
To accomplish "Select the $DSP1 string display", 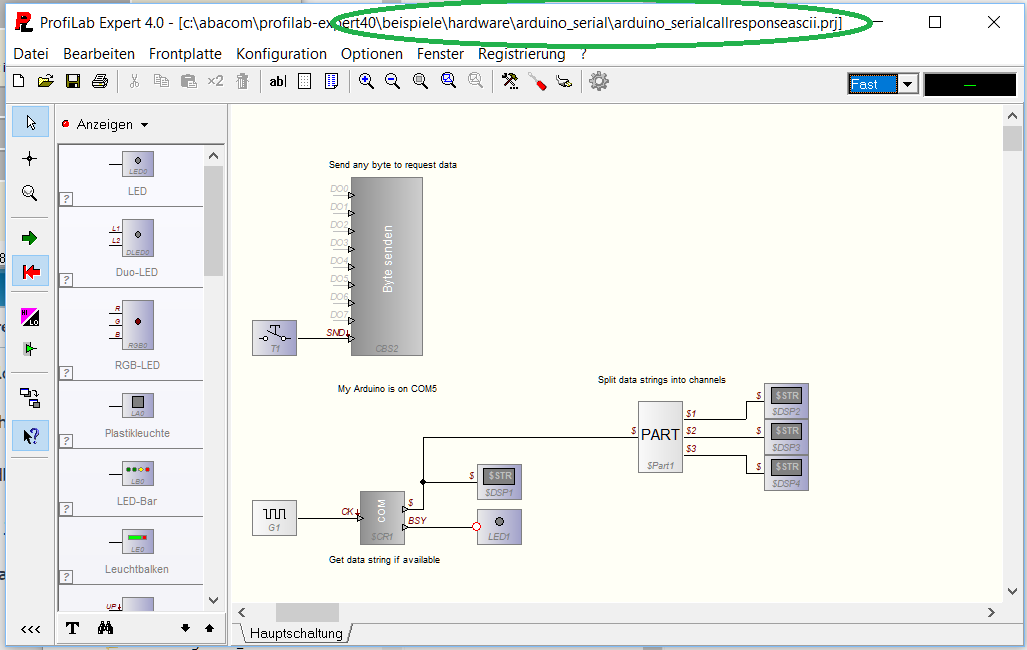I will pyautogui.click(x=499, y=482).
